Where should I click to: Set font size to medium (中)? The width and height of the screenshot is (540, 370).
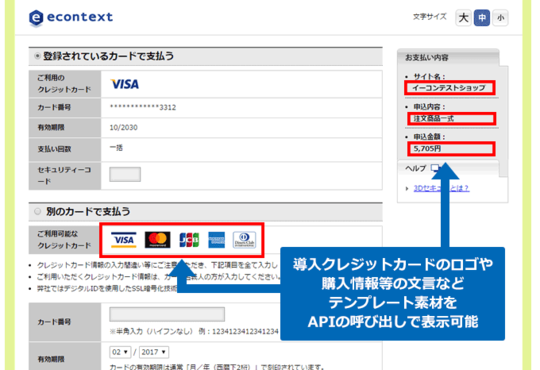(482, 18)
